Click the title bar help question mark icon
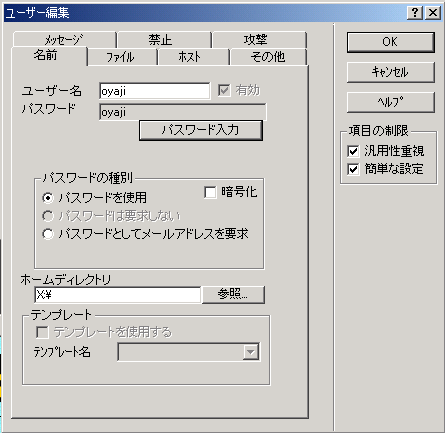Screen dimensions: 445x433 click(415, 13)
